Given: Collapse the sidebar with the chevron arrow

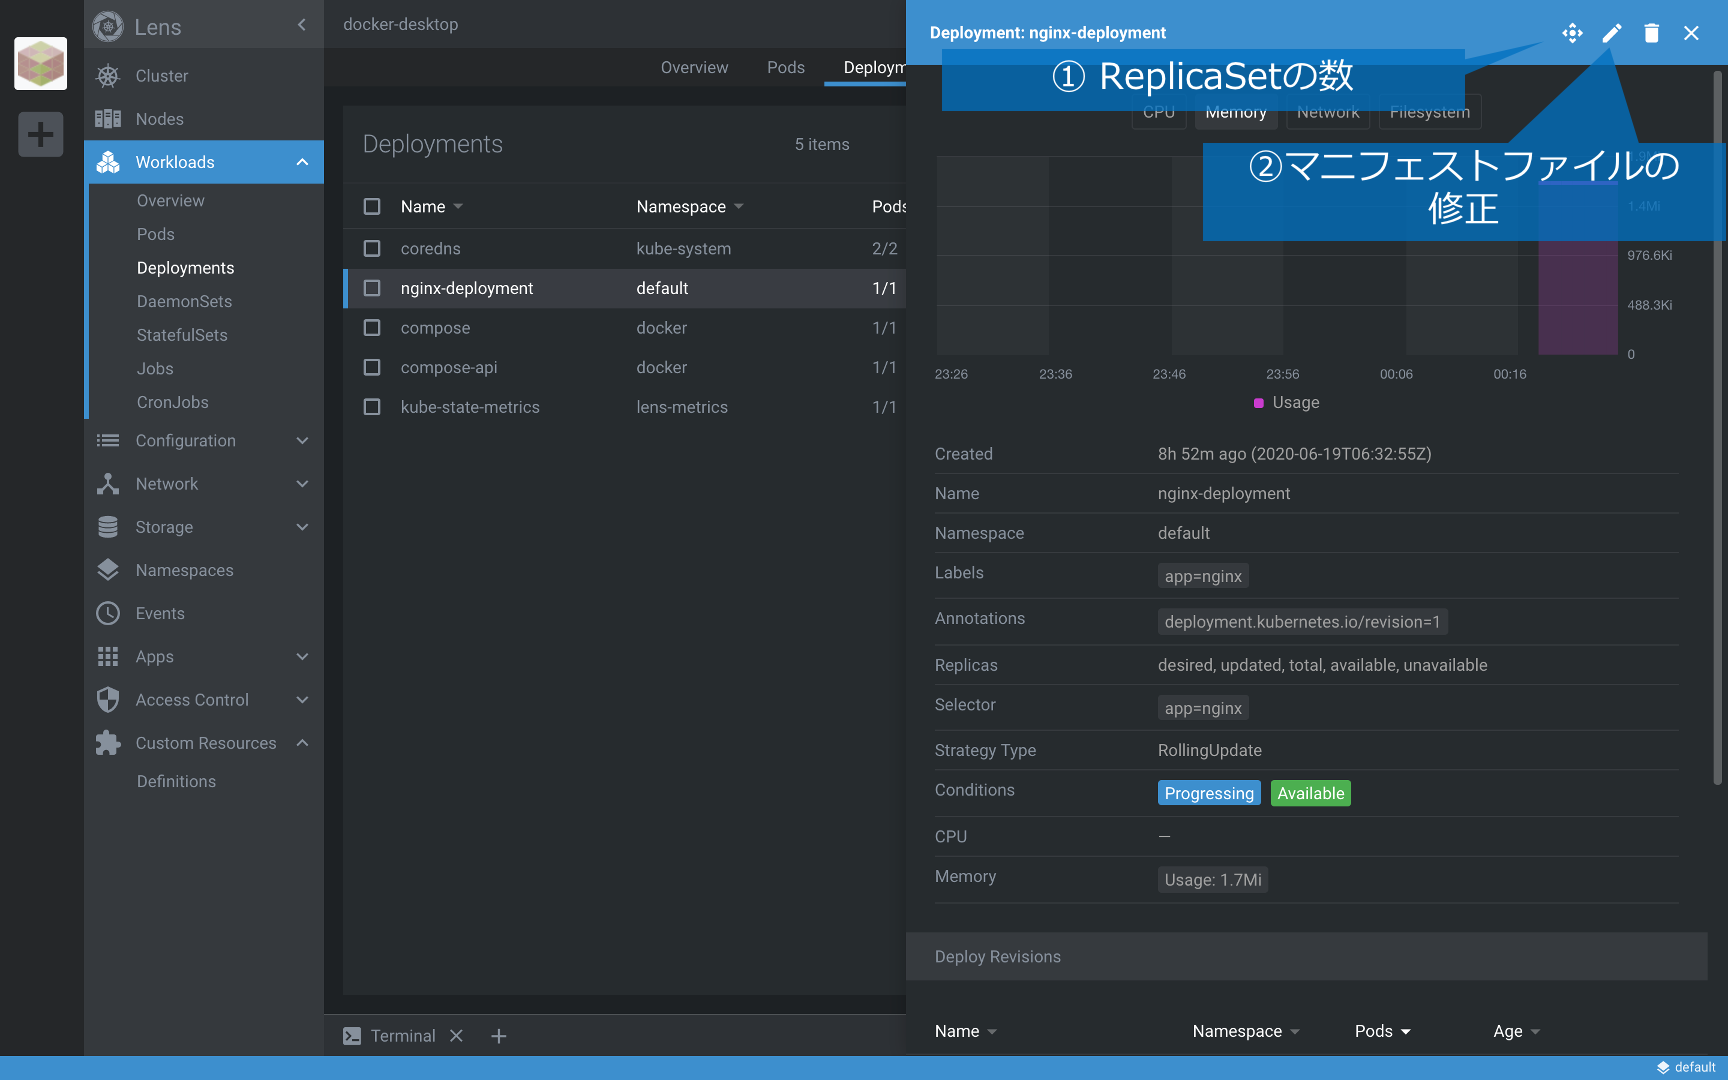Looking at the screenshot, I should click(302, 25).
